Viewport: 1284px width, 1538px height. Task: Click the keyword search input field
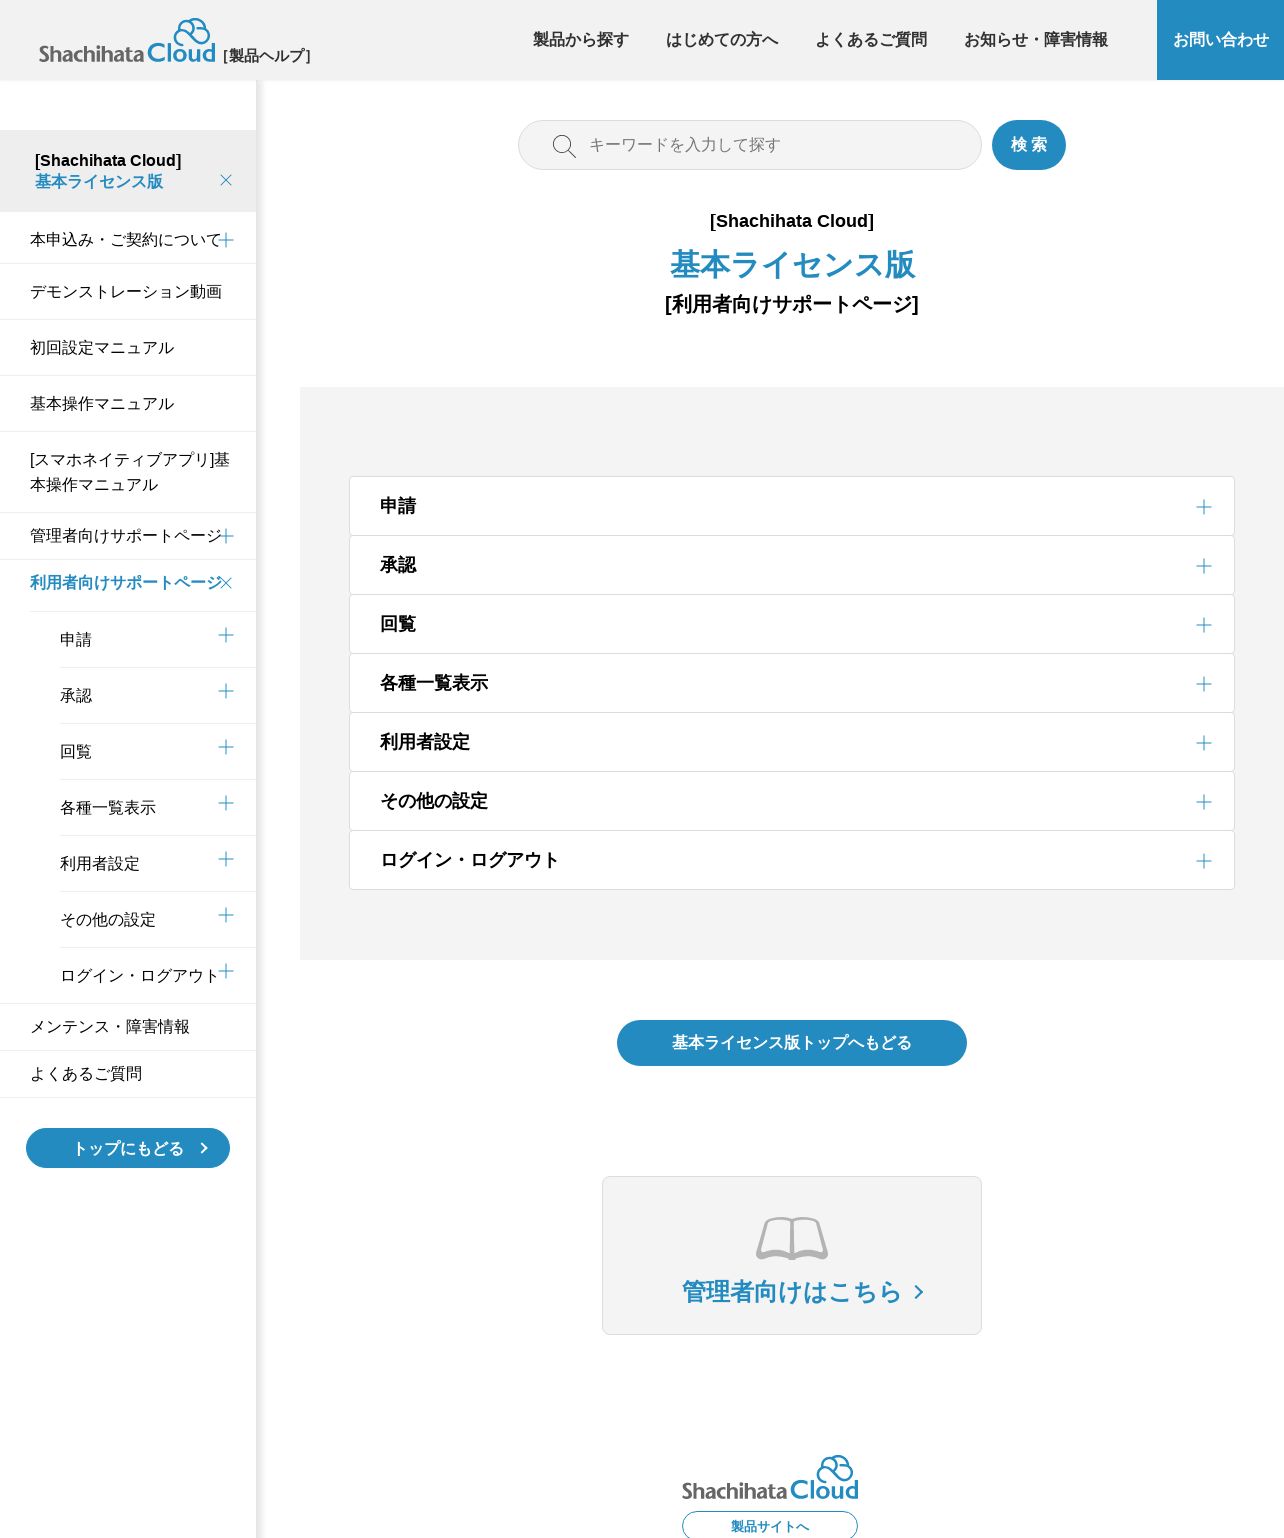(750, 145)
